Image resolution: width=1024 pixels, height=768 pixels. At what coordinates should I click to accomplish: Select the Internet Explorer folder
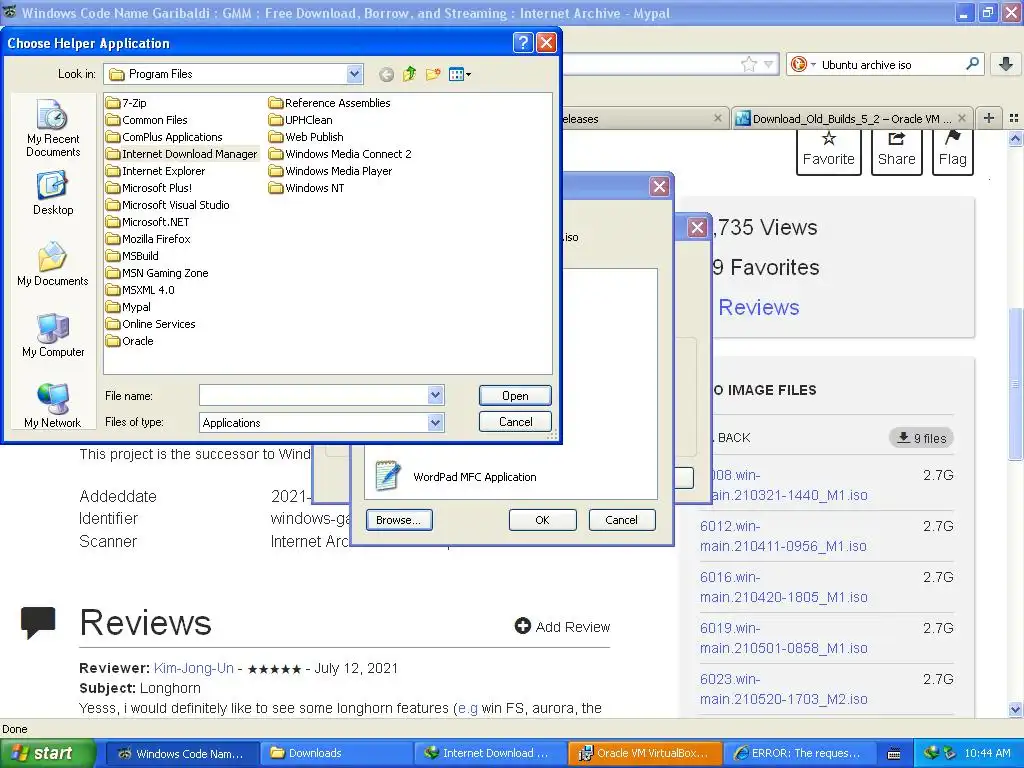pyautogui.click(x=155, y=171)
